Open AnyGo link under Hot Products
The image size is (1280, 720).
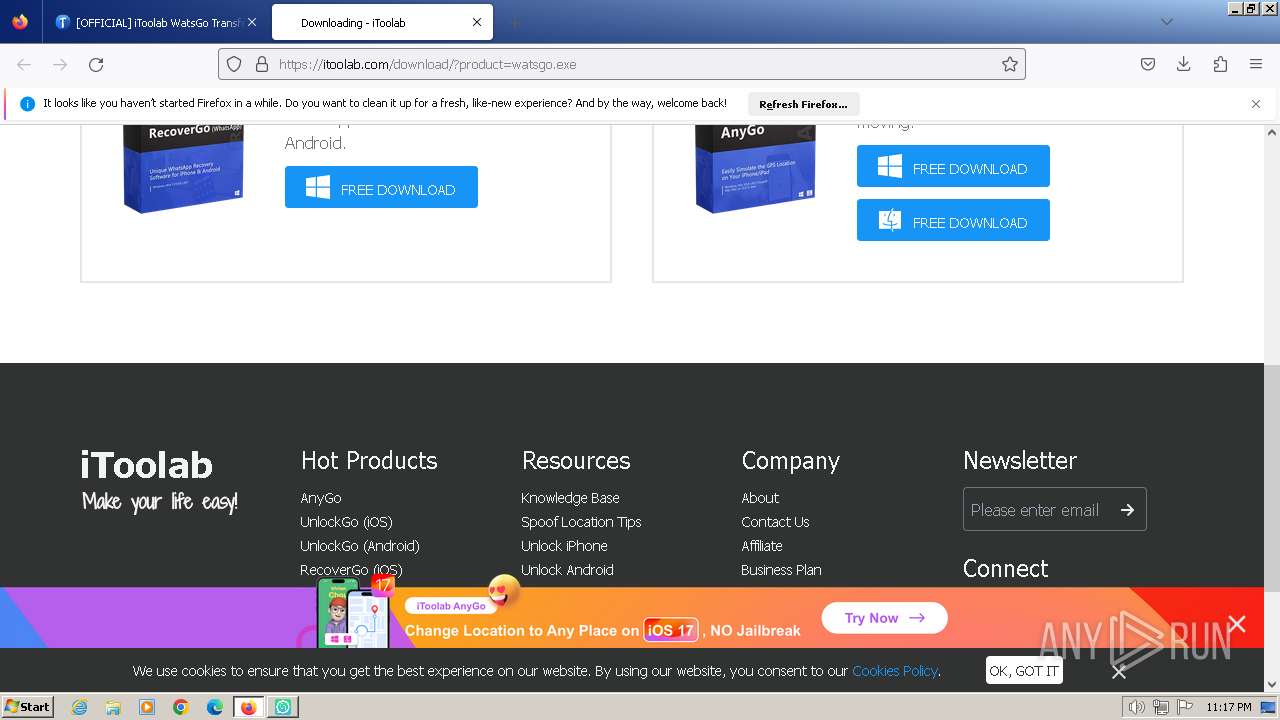click(321, 498)
